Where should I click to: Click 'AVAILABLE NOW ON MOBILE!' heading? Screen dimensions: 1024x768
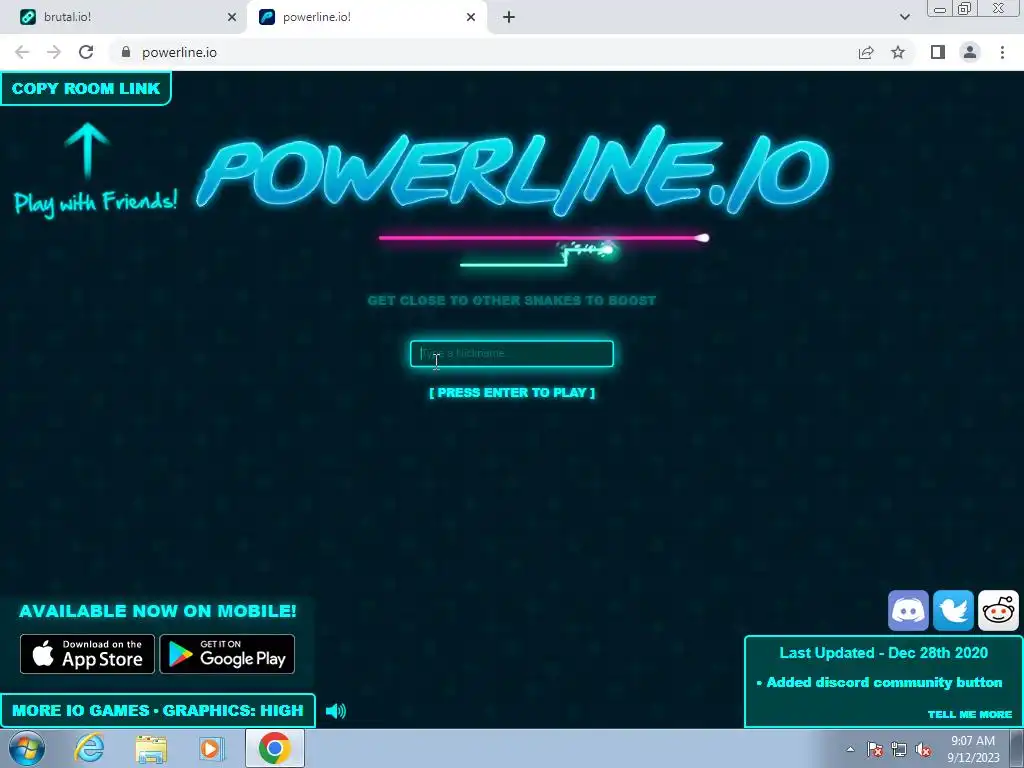(157, 611)
